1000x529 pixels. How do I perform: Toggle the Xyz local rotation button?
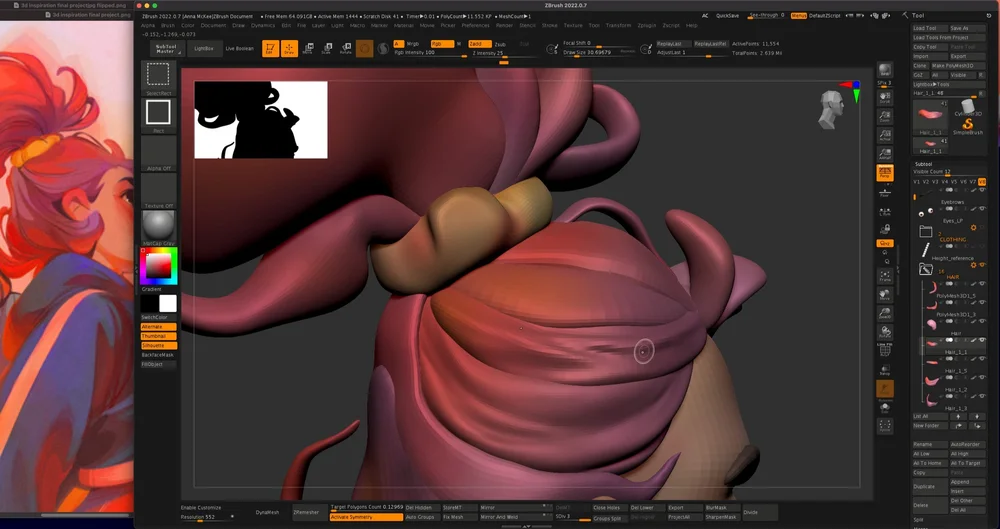(x=885, y=243)
